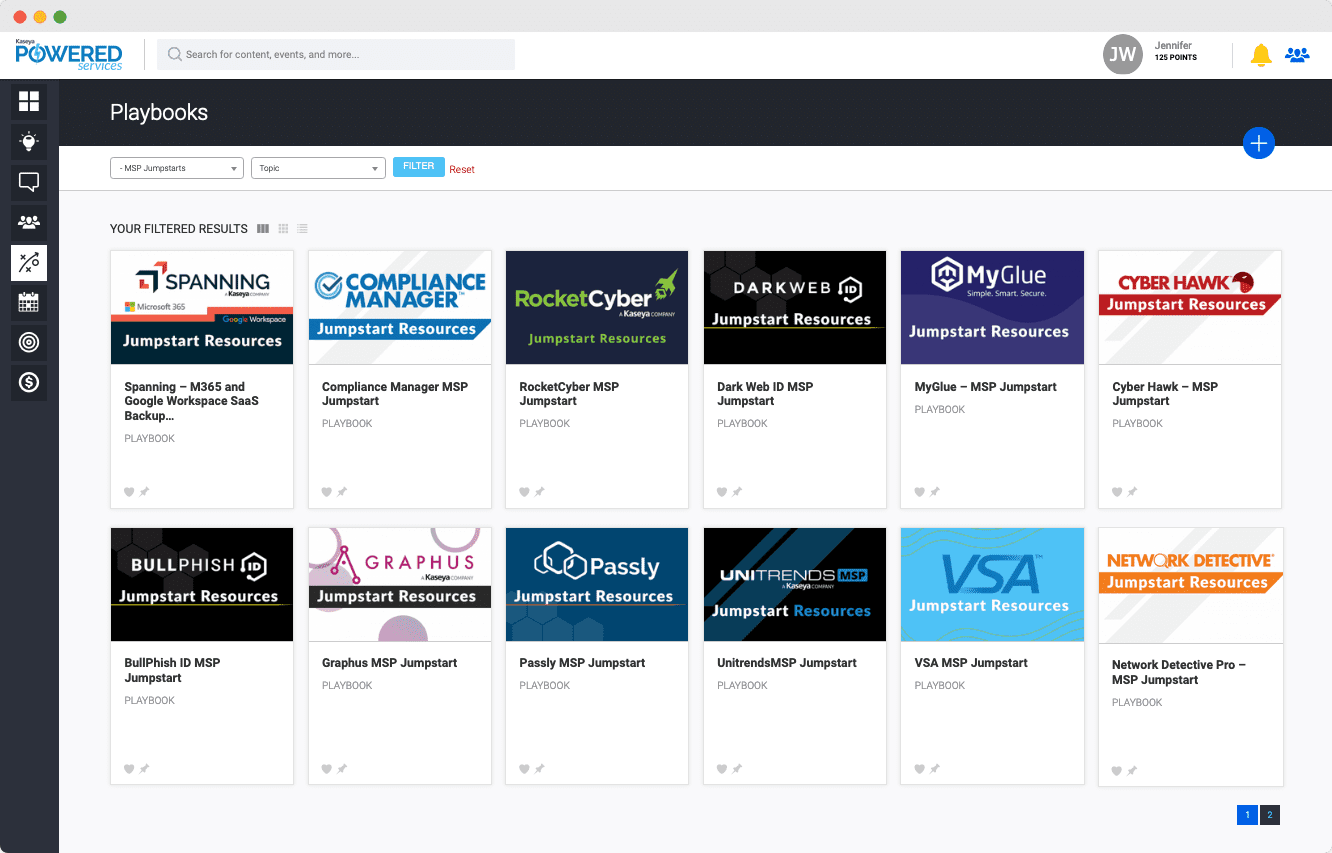Go to results page 2

click(1270, 815)
